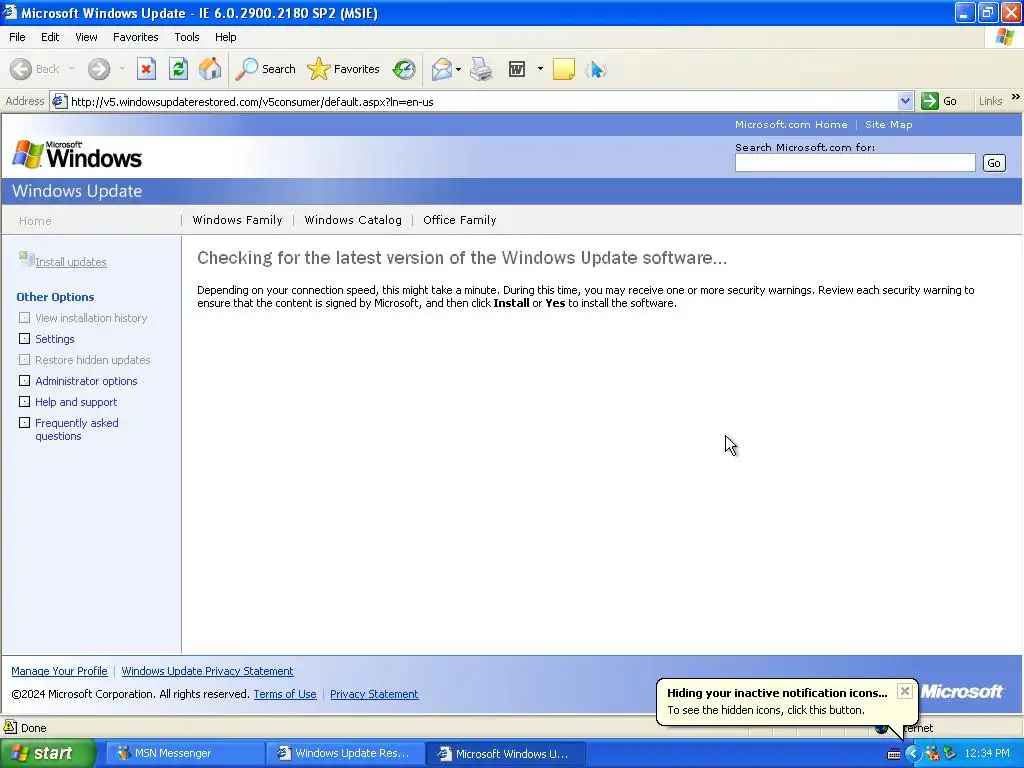
Task: Open the View menu
Action: tap(86, 37)
